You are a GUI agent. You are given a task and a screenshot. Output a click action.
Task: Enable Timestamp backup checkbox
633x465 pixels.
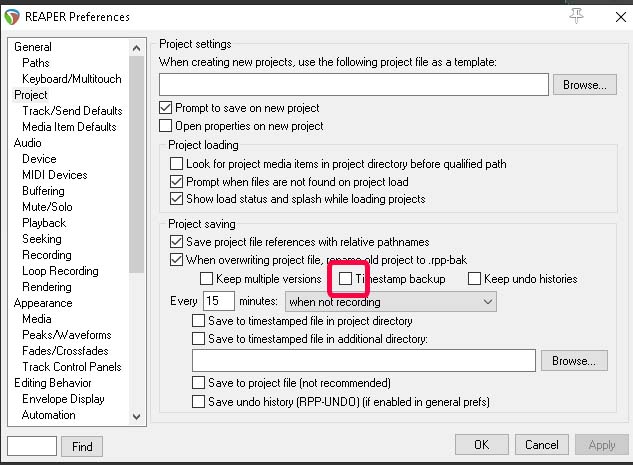(345, 279)
